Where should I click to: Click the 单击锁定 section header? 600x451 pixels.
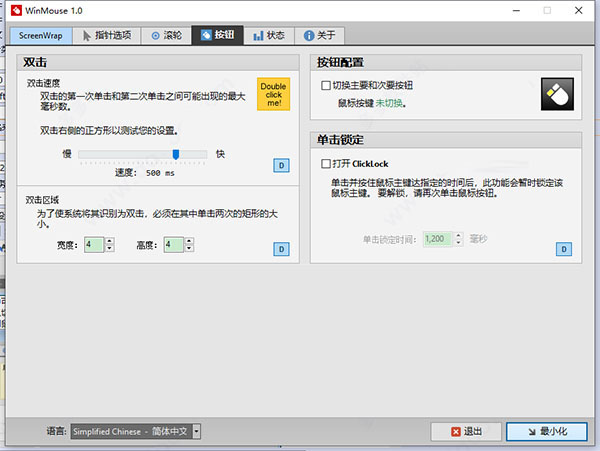click(446, 140)
